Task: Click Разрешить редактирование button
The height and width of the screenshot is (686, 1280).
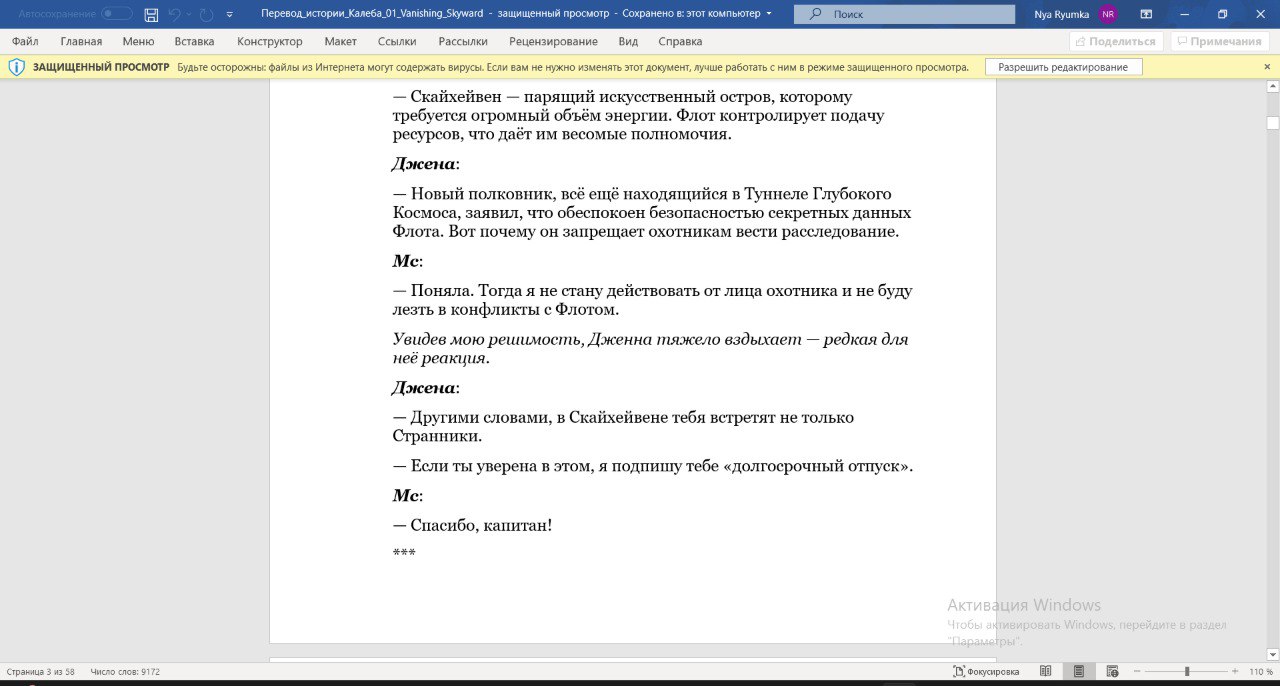Action: point(1063,67)
